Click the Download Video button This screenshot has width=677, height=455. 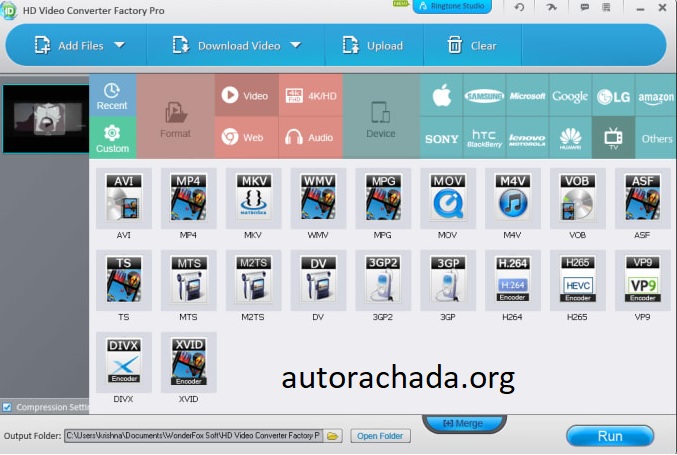(x=227, y=45)
